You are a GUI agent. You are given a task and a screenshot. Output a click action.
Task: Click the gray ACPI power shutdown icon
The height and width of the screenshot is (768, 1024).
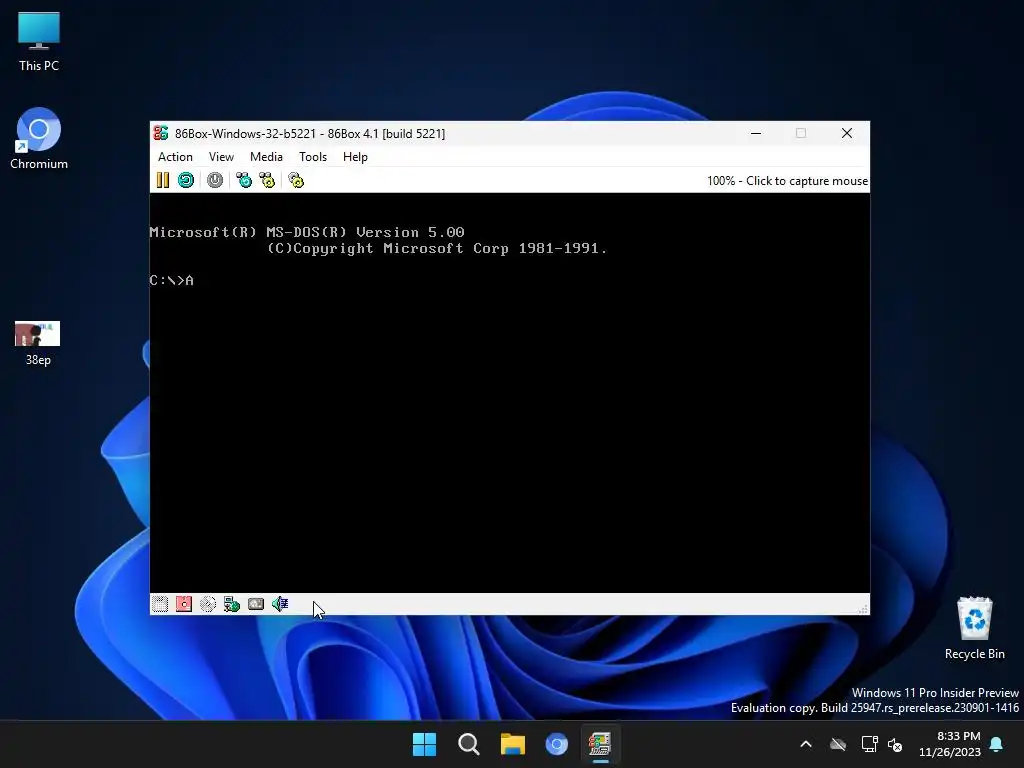[x=215, y=180]
